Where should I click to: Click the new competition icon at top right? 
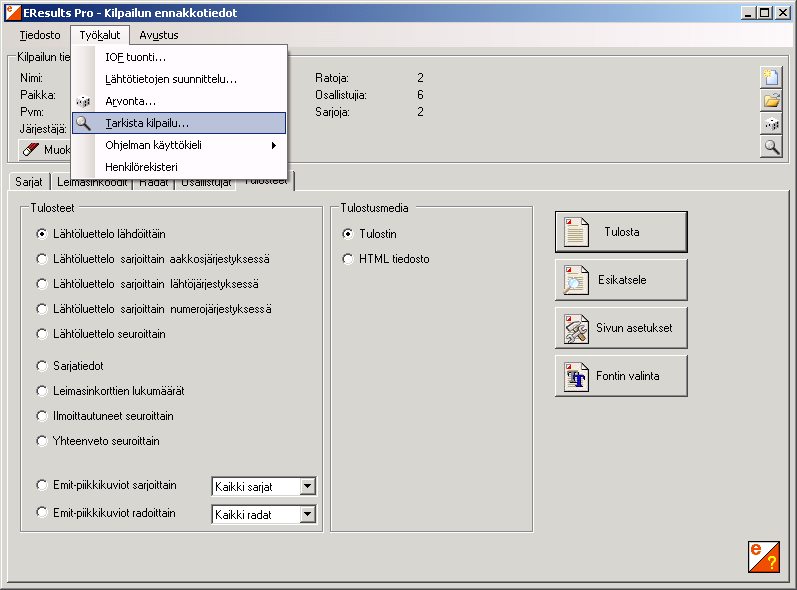point(771,77)
